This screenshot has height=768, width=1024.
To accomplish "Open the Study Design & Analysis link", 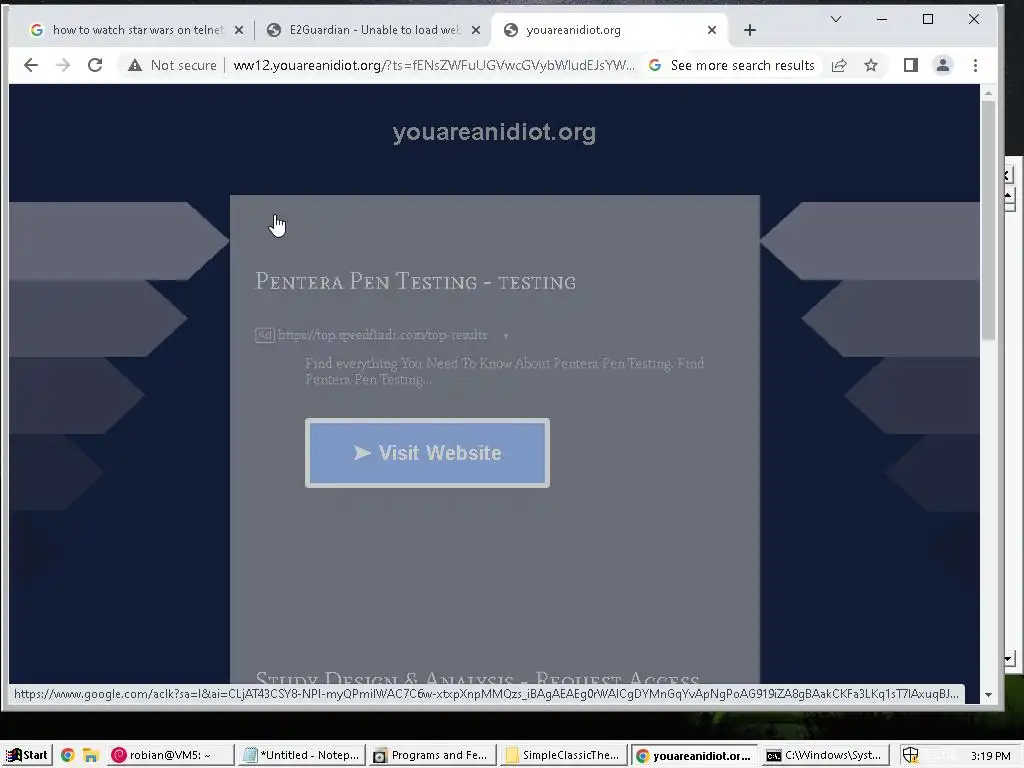I will point(477,678).
